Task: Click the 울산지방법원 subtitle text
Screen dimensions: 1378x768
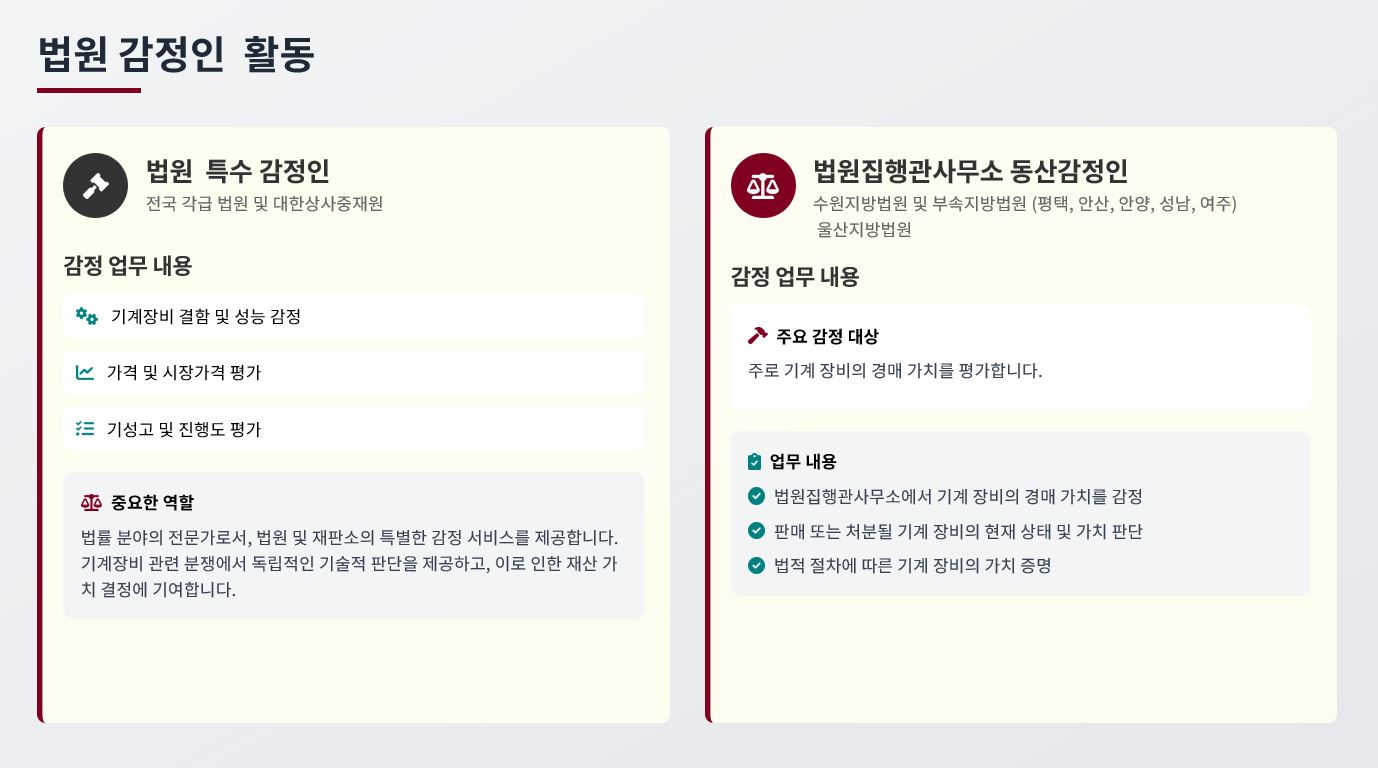Action: (864, 229)
